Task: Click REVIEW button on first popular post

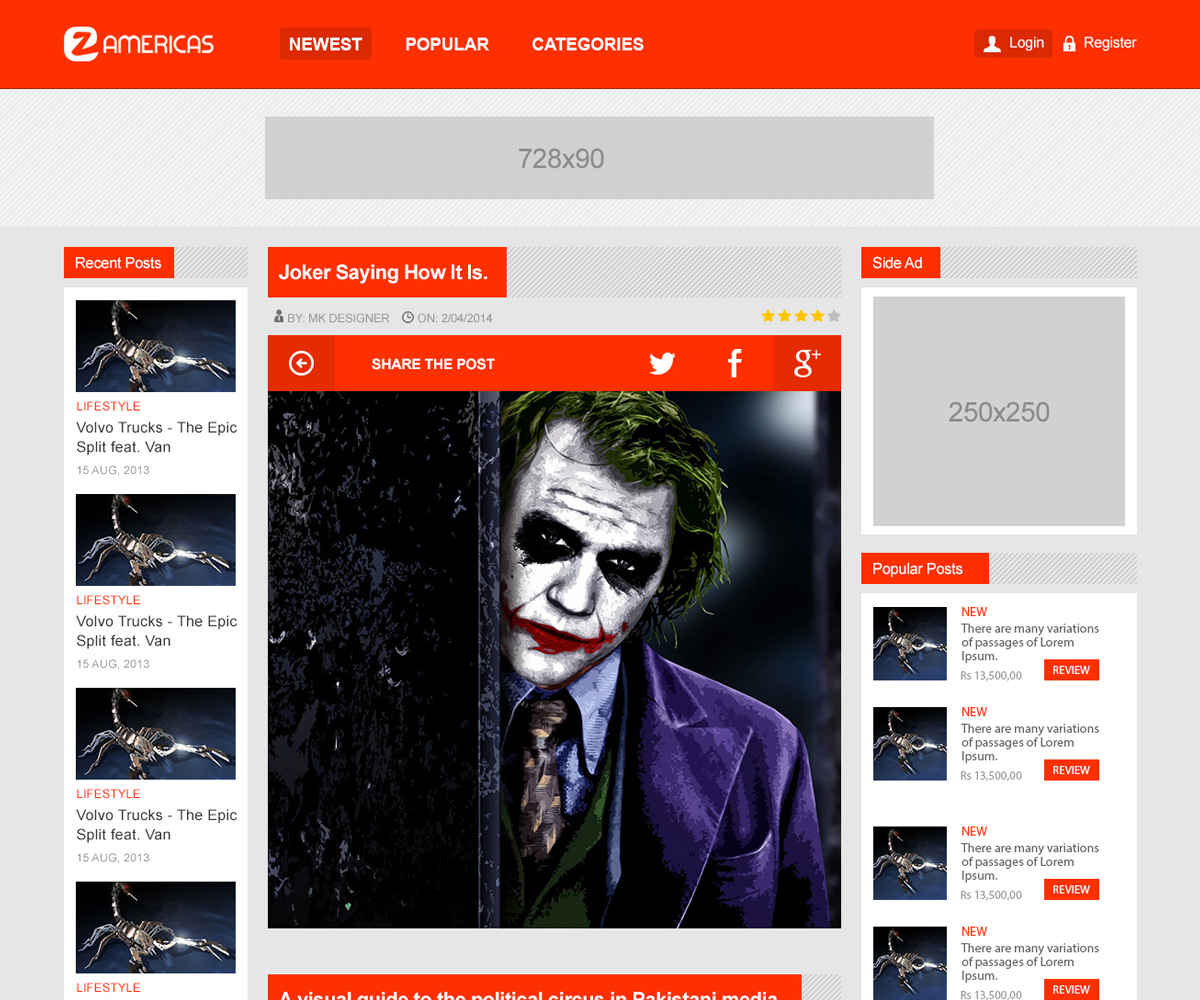Action: coord(1071,670)
